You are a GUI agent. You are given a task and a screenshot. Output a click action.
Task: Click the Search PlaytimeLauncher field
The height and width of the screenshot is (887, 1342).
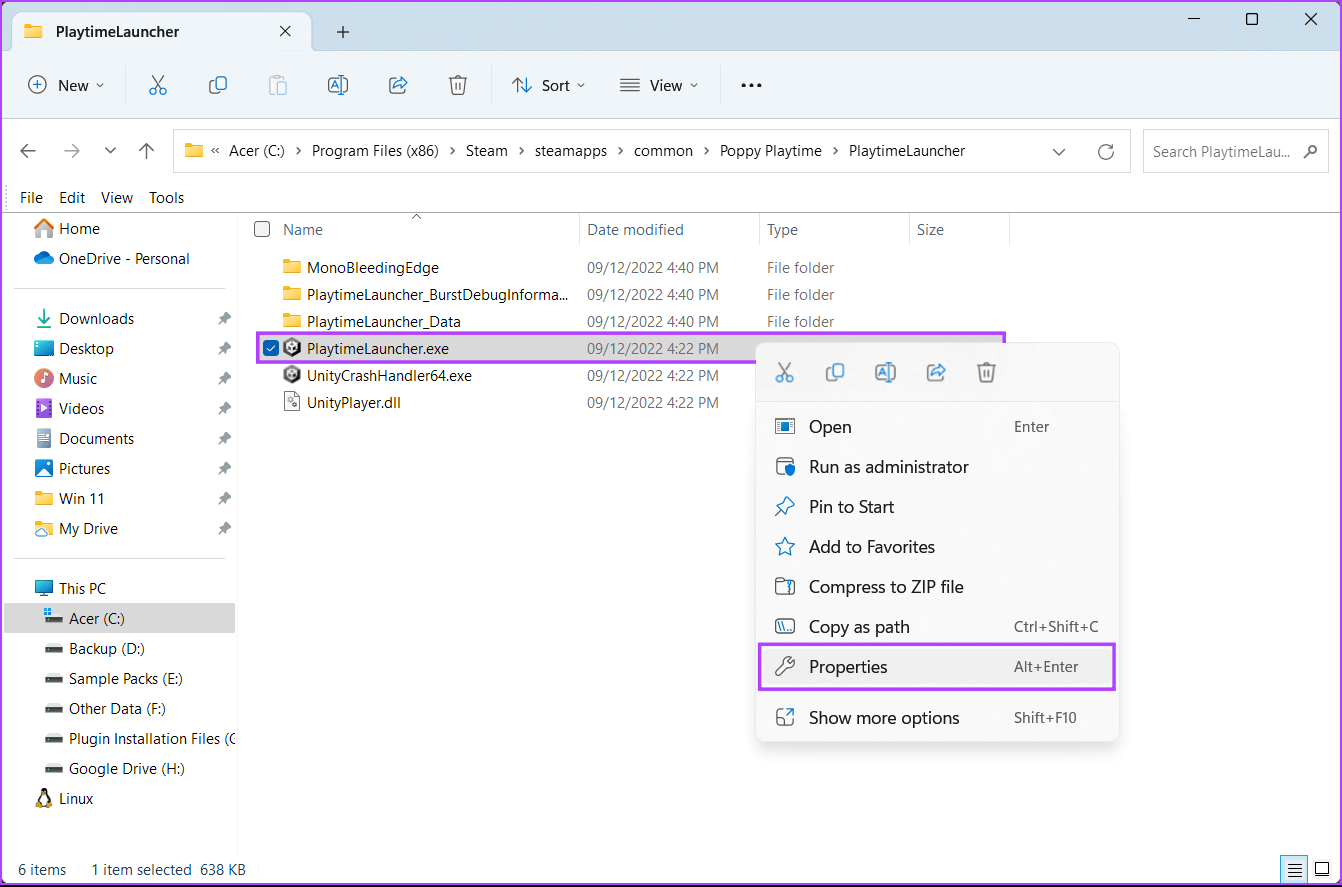click(1236, 152)
